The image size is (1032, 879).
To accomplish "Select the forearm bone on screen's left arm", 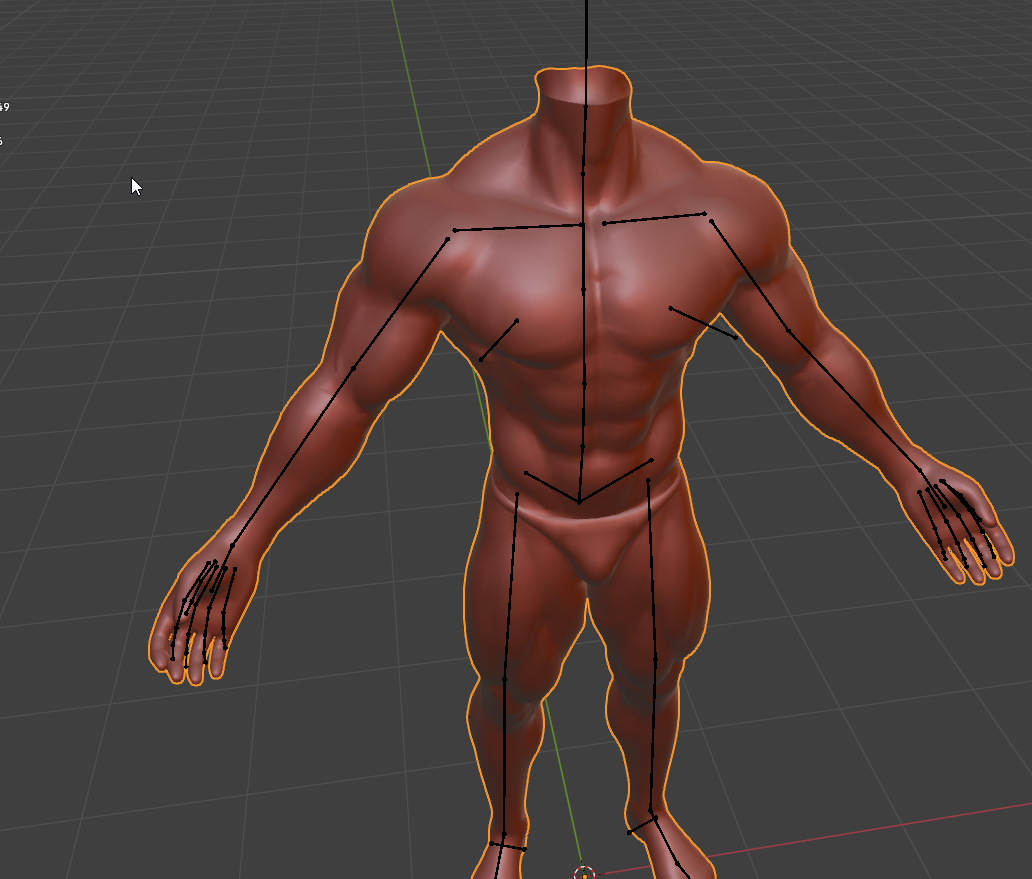I will (293, 457).
